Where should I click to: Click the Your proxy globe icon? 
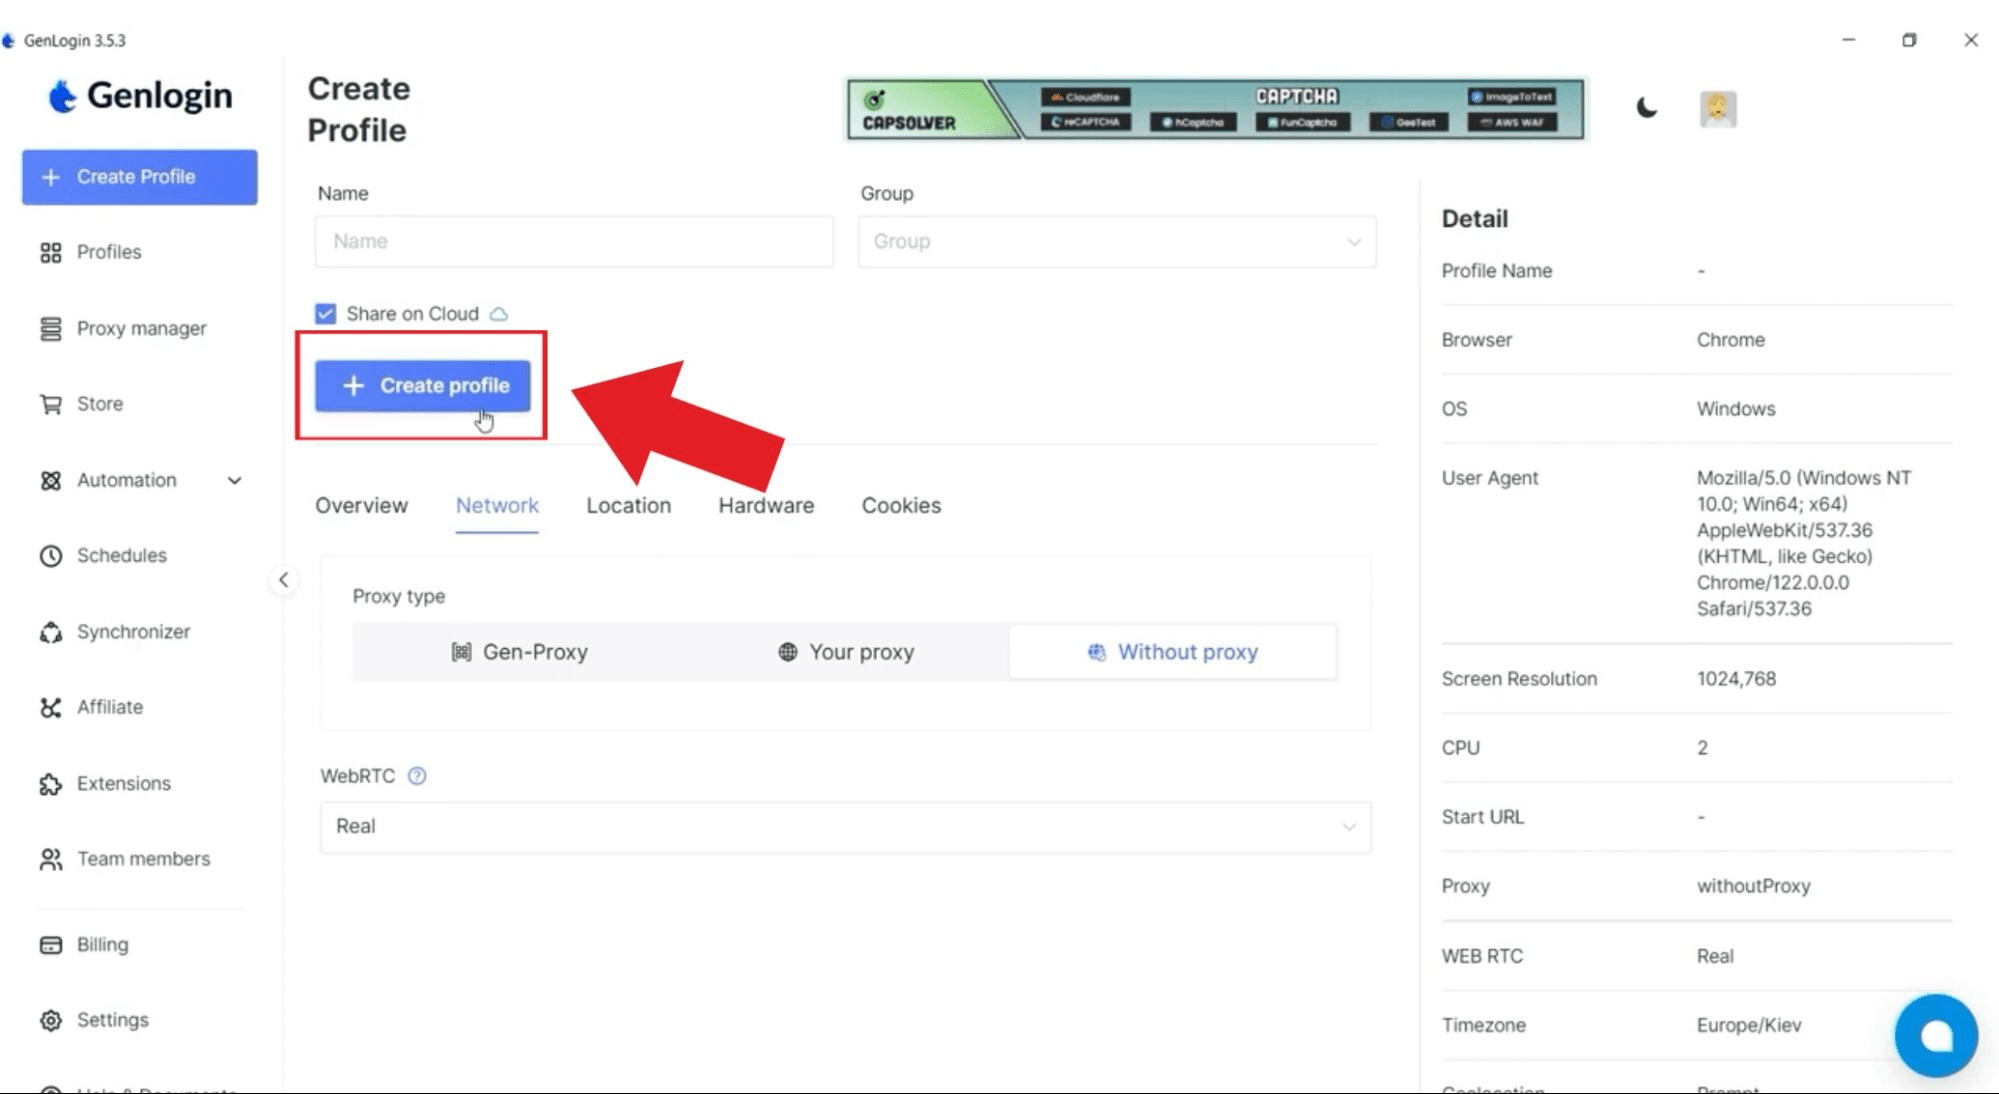pos(788,652)
